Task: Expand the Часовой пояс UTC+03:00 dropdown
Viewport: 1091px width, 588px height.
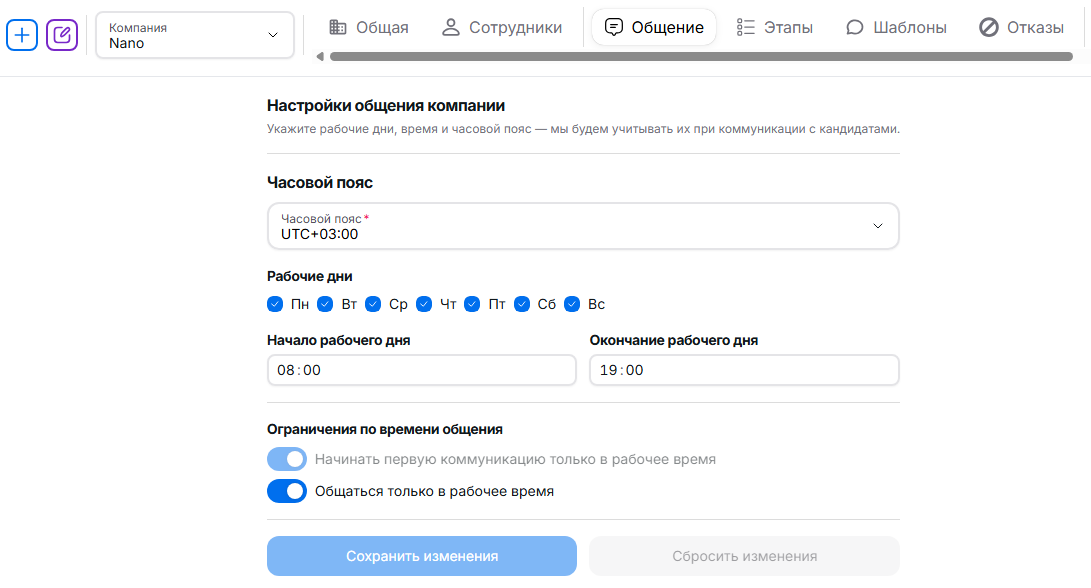Action: 583,226
